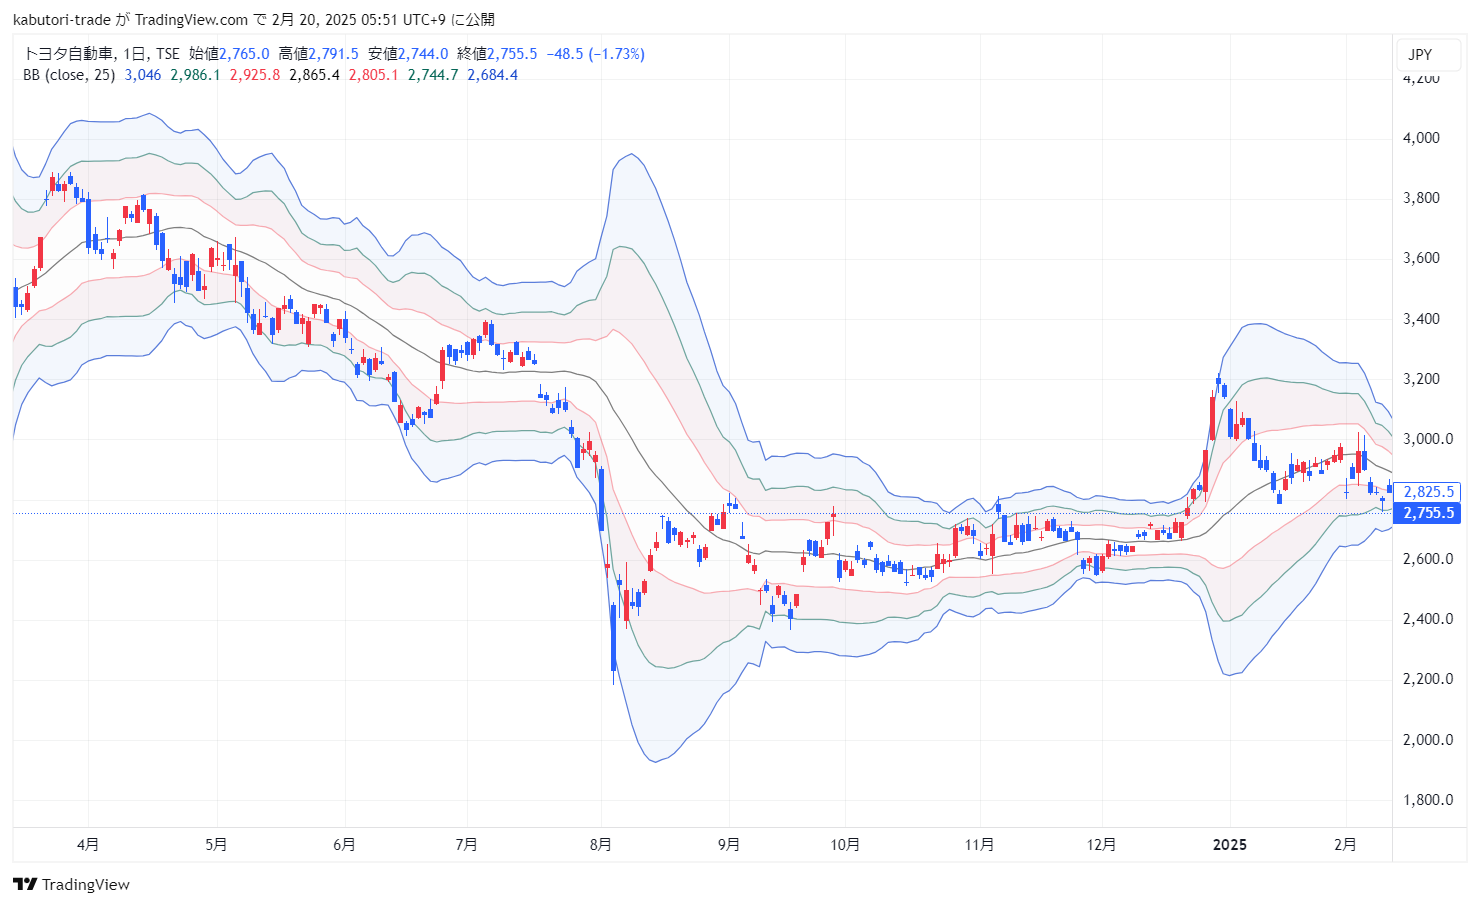Click the price label 2,825.5 on the axis
The height and width of the screenshot is (906, 1480).
(x=1429, y=492)
